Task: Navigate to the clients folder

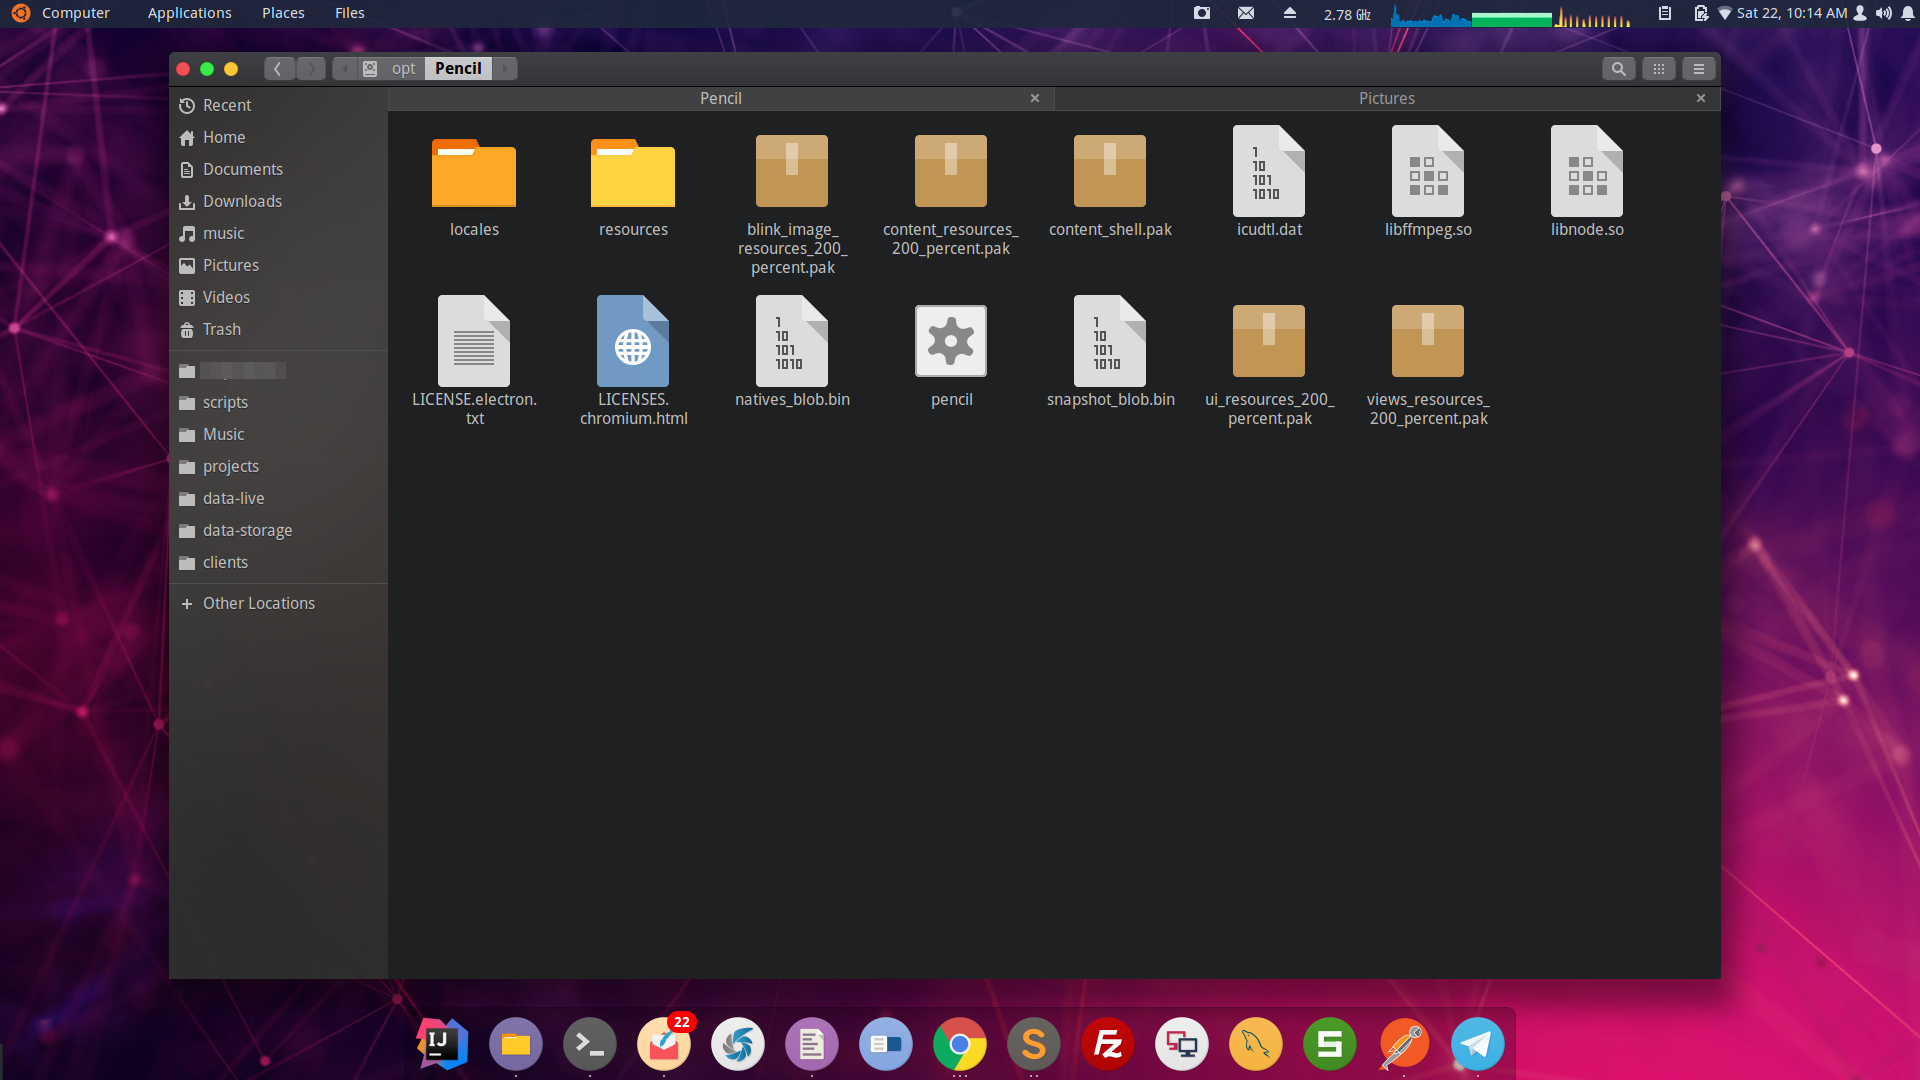Action: click(x=224, y=560)
